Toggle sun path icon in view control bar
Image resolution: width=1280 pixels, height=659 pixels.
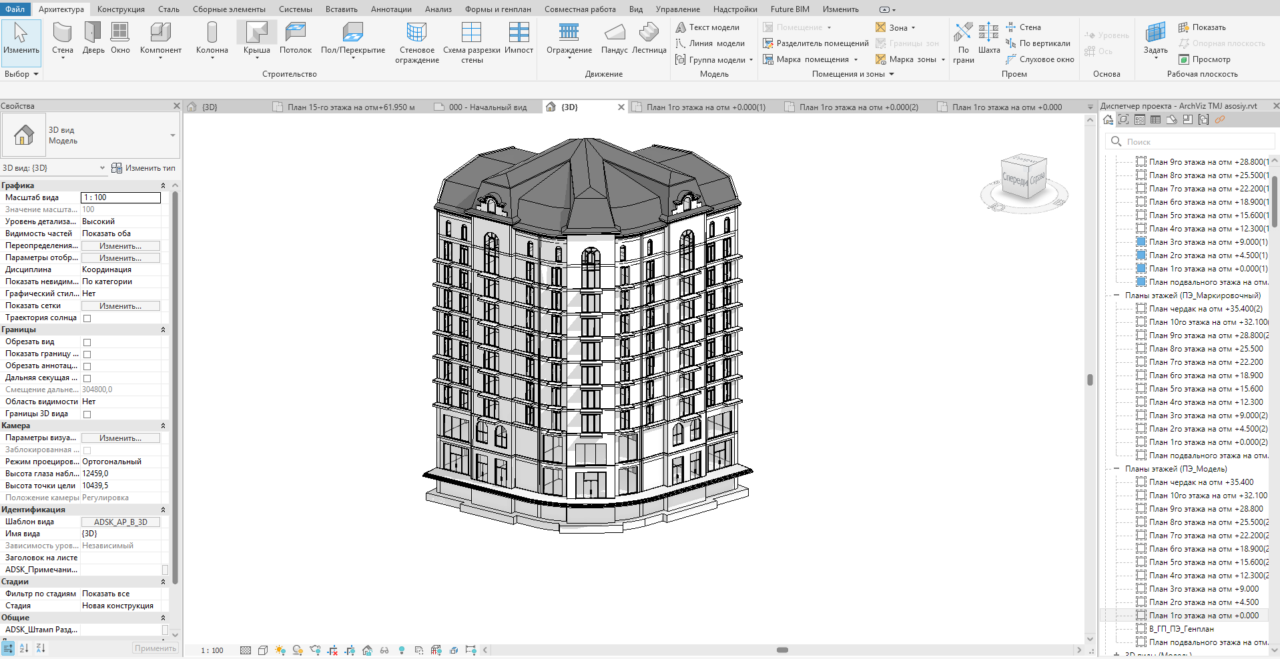pyautogui.click(x=280, y=650)
